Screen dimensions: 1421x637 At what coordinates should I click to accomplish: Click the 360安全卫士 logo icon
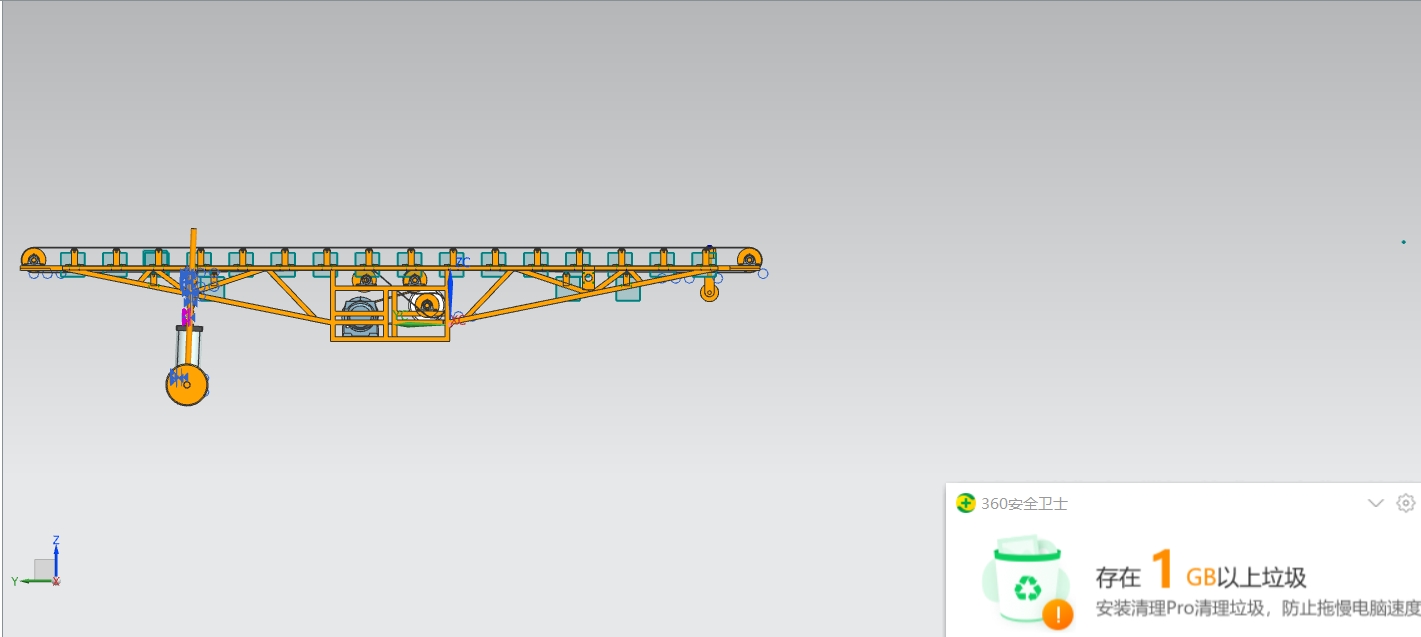tap(966, 503)
